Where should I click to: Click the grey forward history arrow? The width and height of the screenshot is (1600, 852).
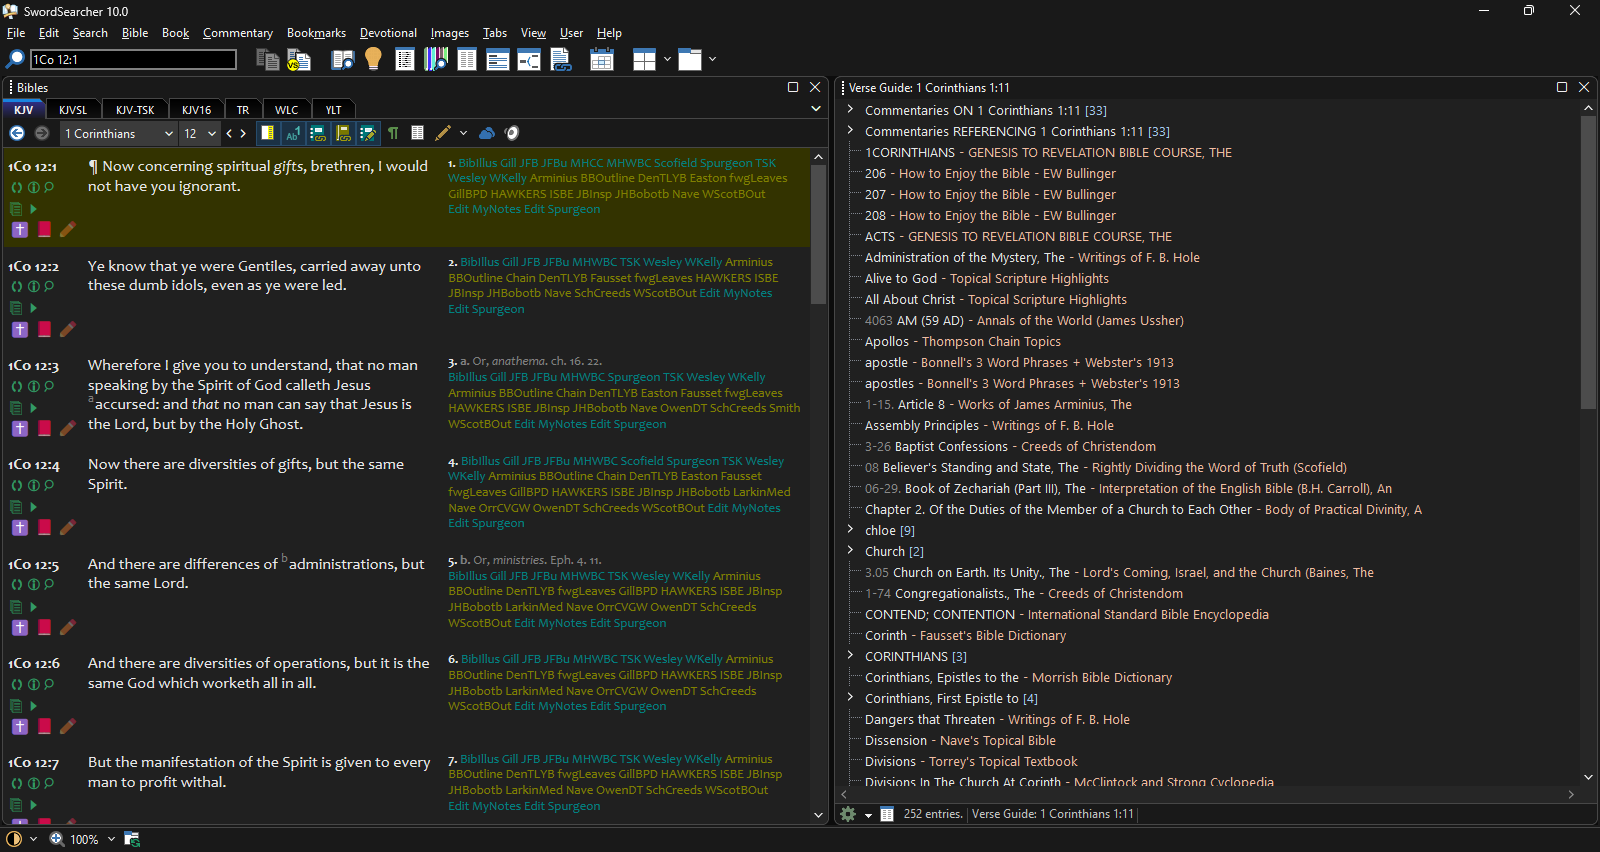pyautogui.click(x=42, y=133)
